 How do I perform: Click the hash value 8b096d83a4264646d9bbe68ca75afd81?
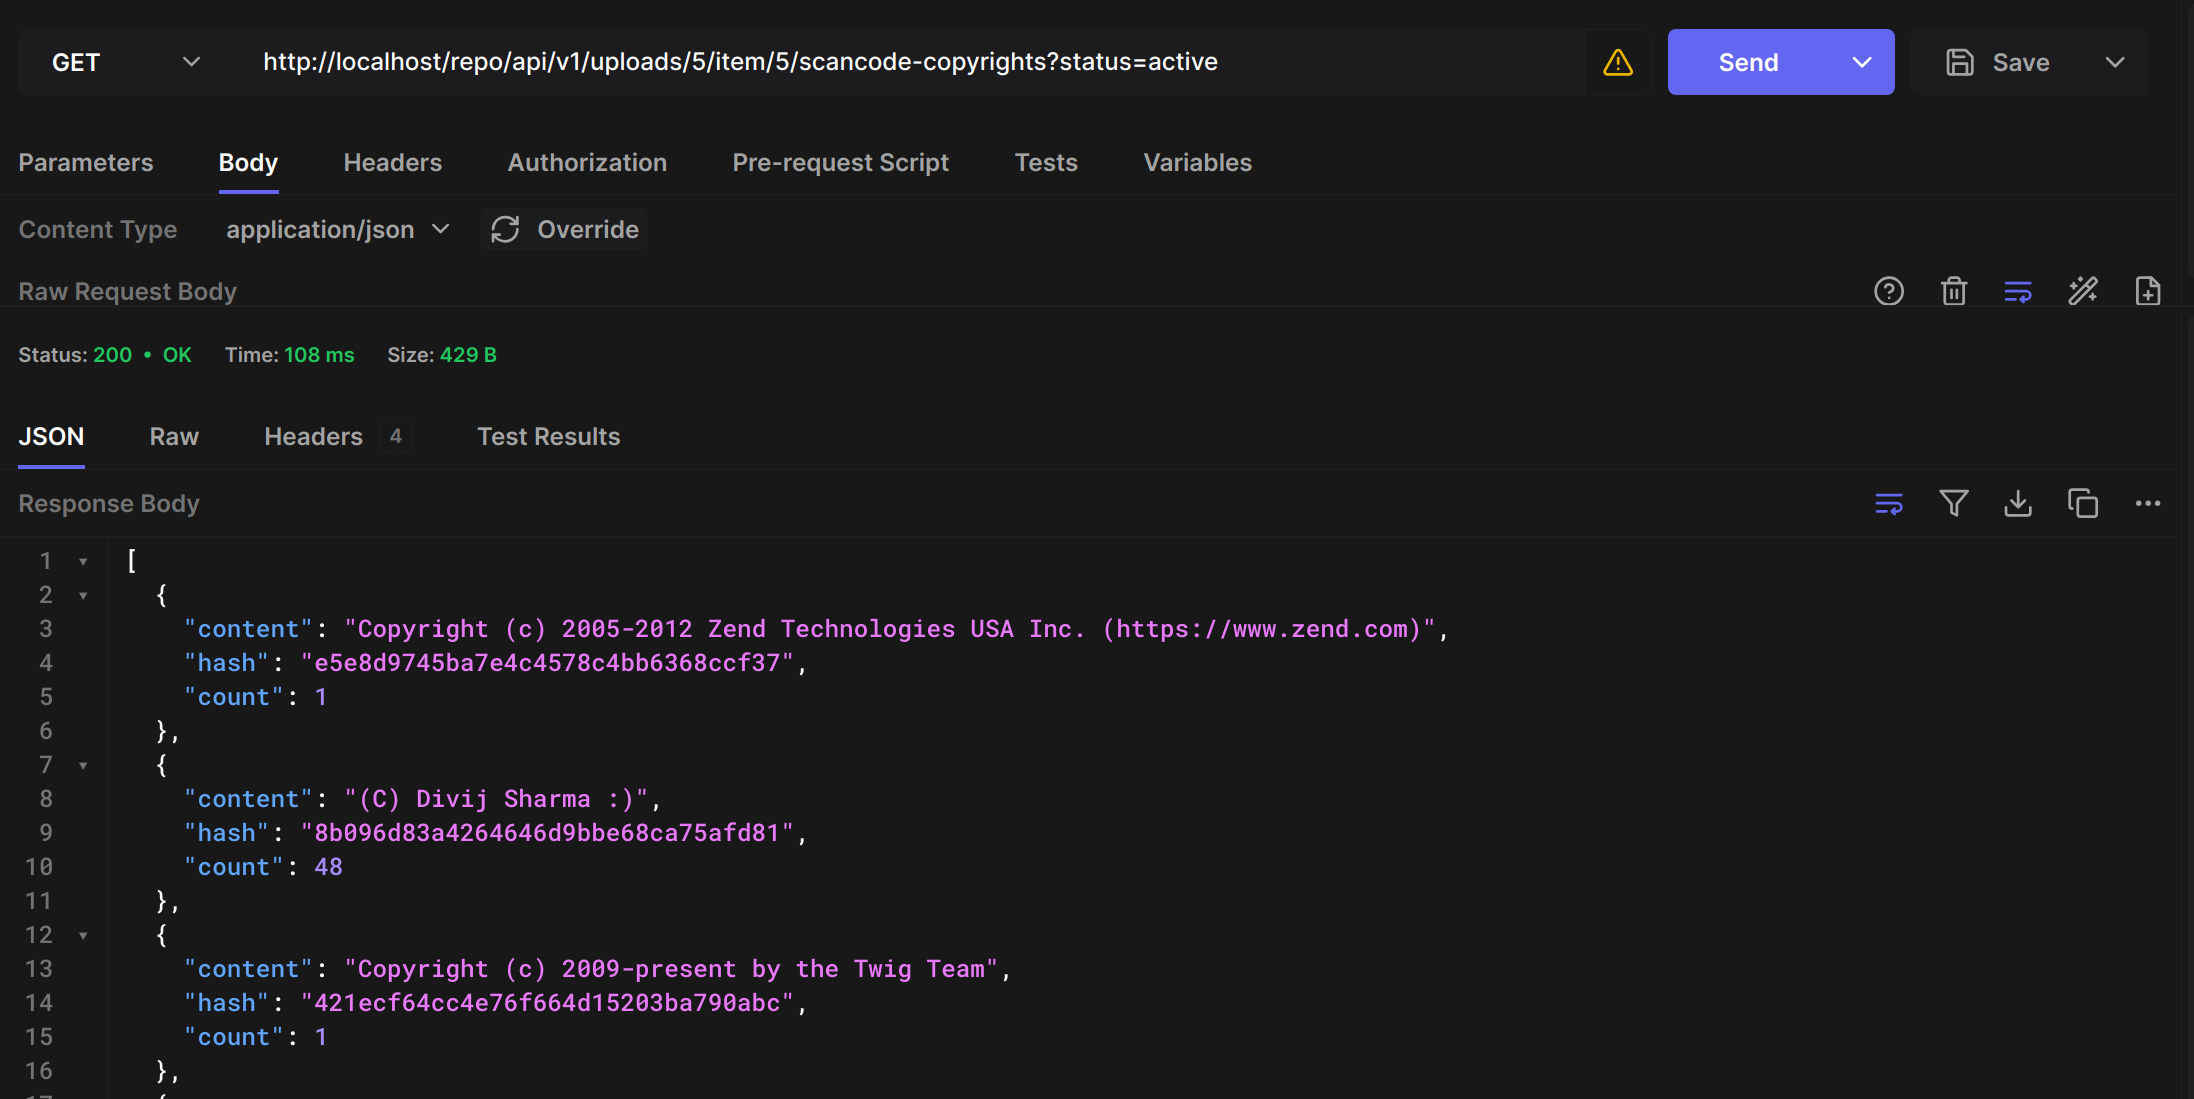pos(547,833)
